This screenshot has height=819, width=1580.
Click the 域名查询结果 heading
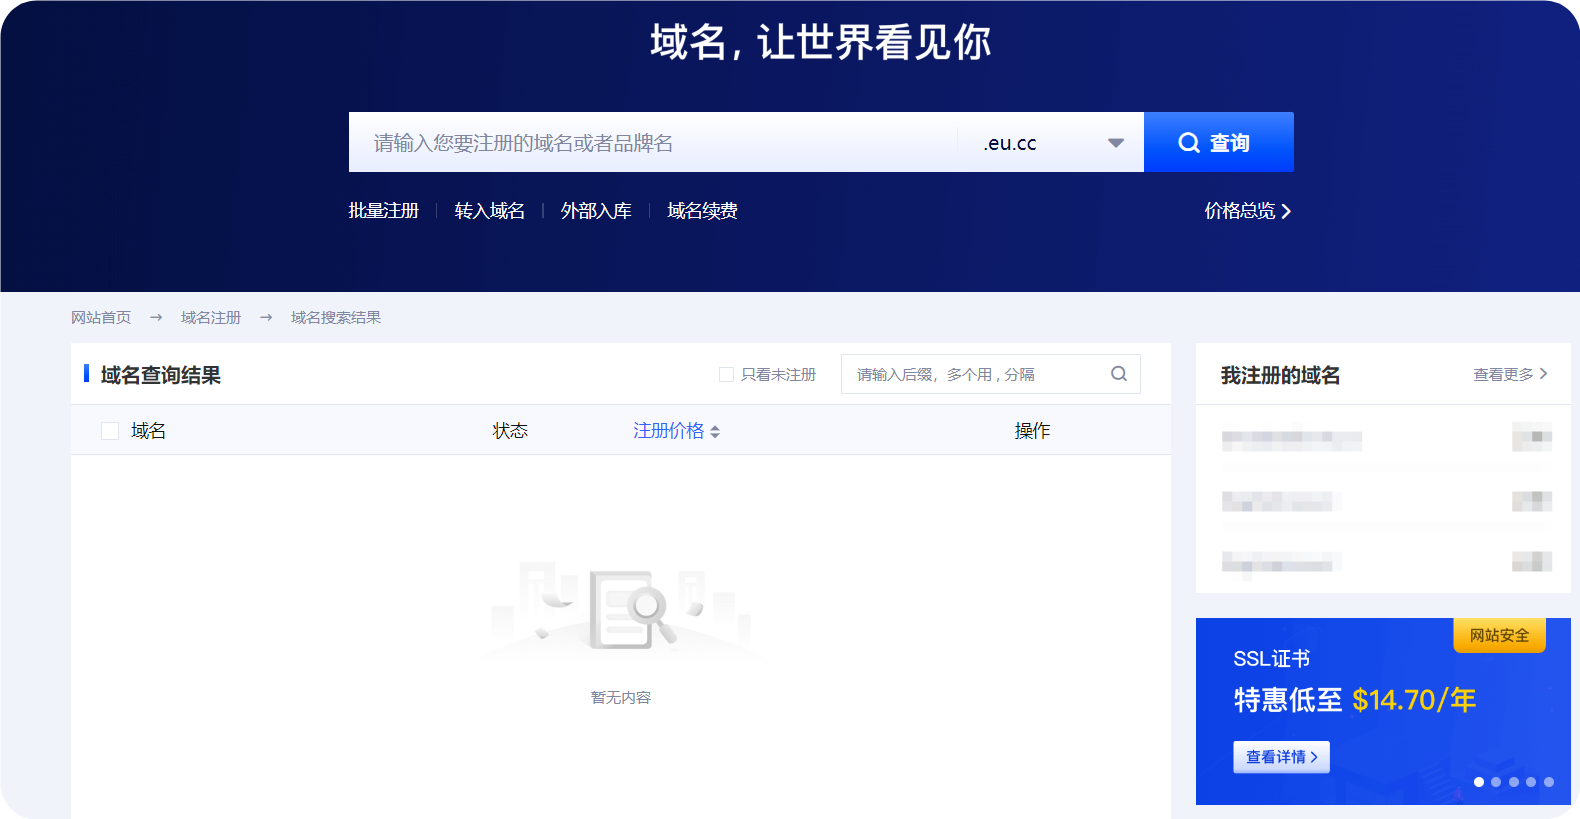point(160,375)
